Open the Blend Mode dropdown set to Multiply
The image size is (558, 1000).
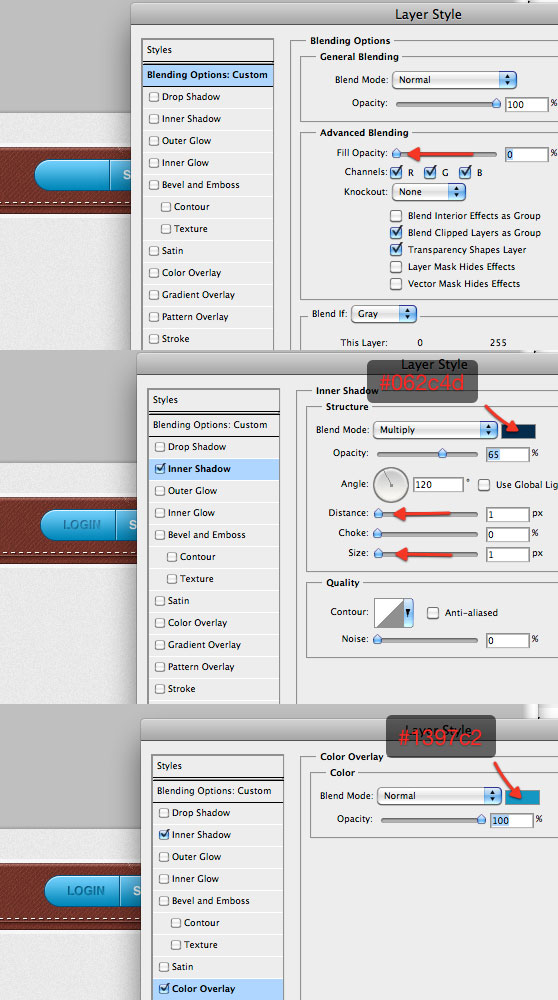pyautogui.click(x=435, y=430)
